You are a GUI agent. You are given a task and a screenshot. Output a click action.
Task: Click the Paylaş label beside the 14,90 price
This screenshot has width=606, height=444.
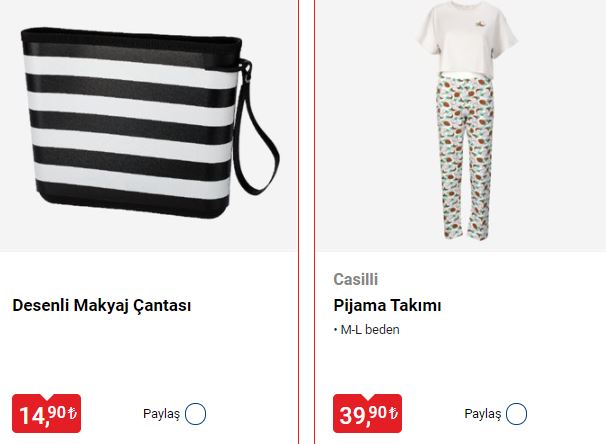(x=162, y=414)
